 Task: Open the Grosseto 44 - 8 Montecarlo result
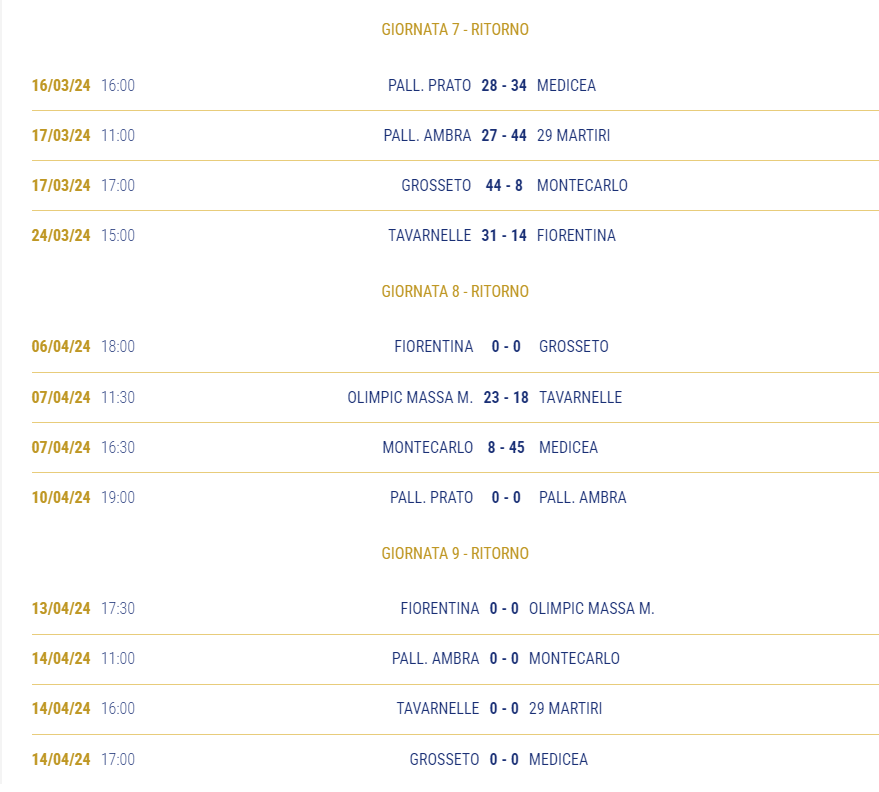click(503, 185)
